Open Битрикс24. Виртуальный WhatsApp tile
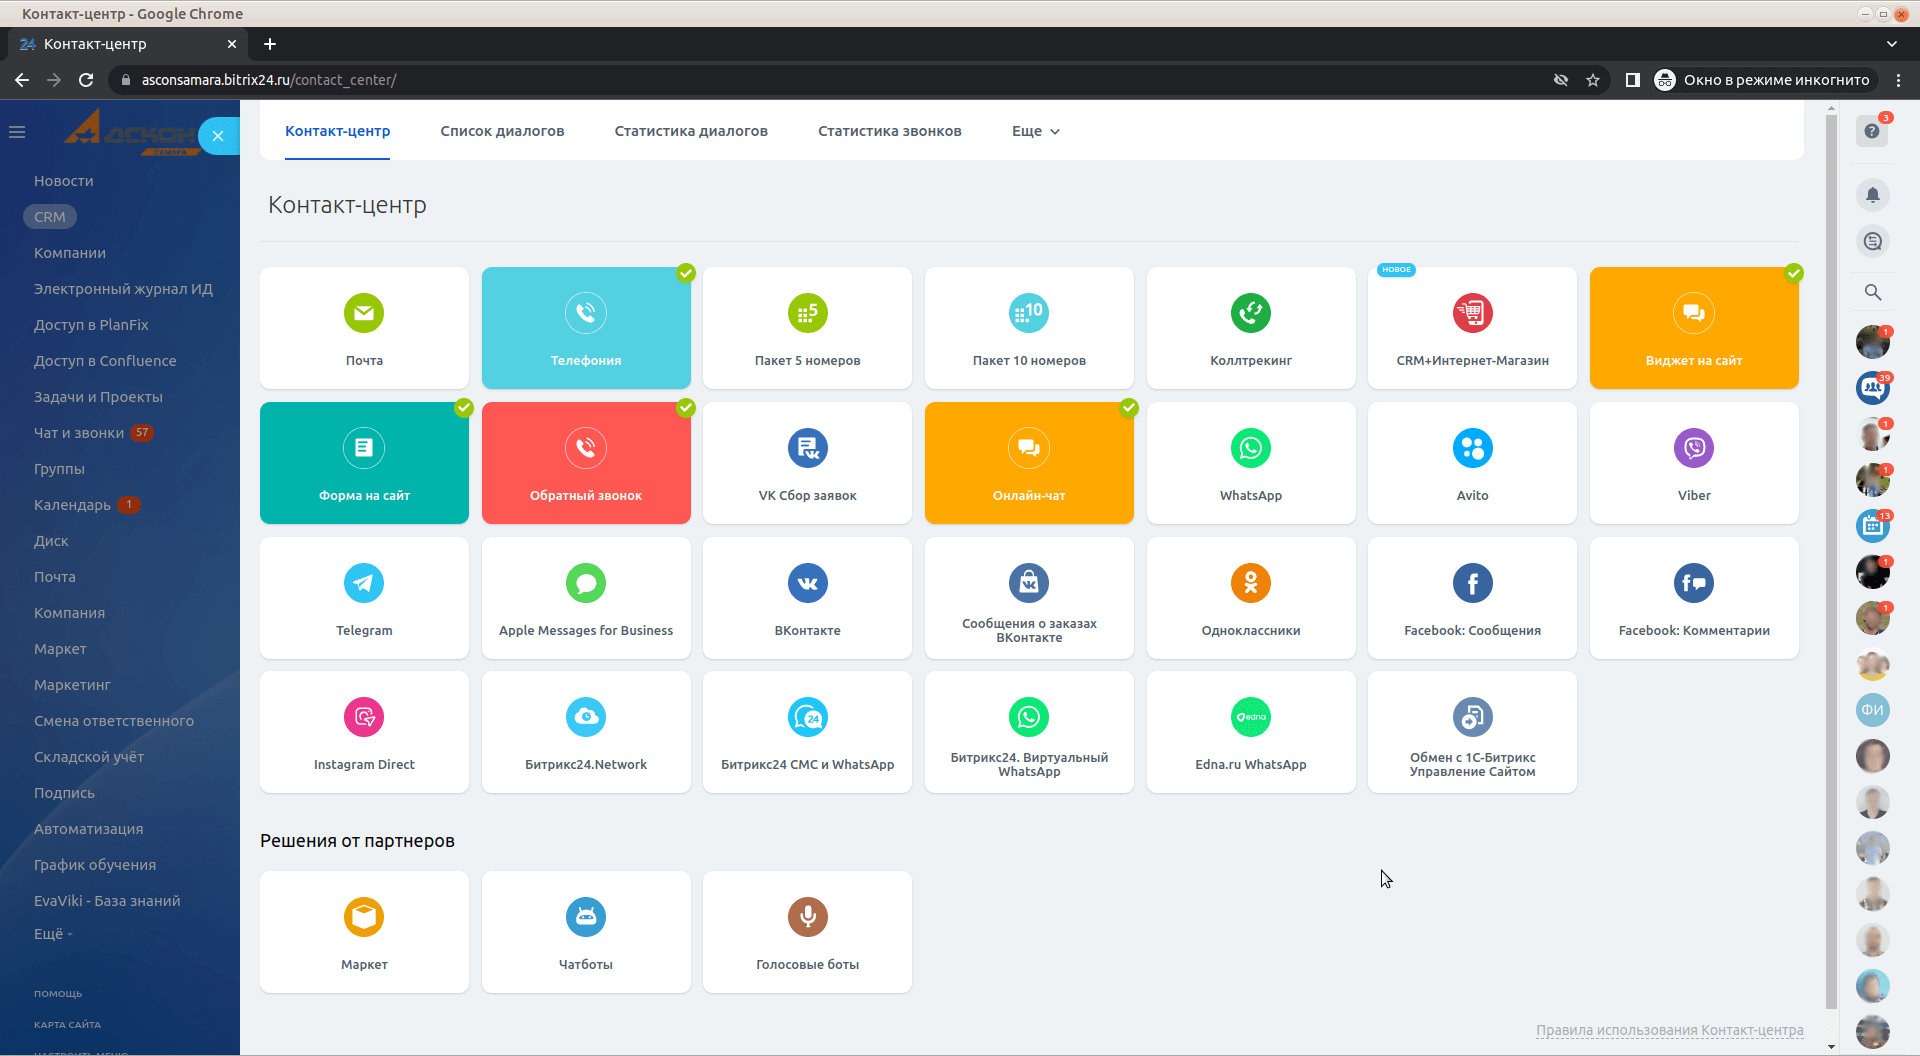 coord(1029,732)
